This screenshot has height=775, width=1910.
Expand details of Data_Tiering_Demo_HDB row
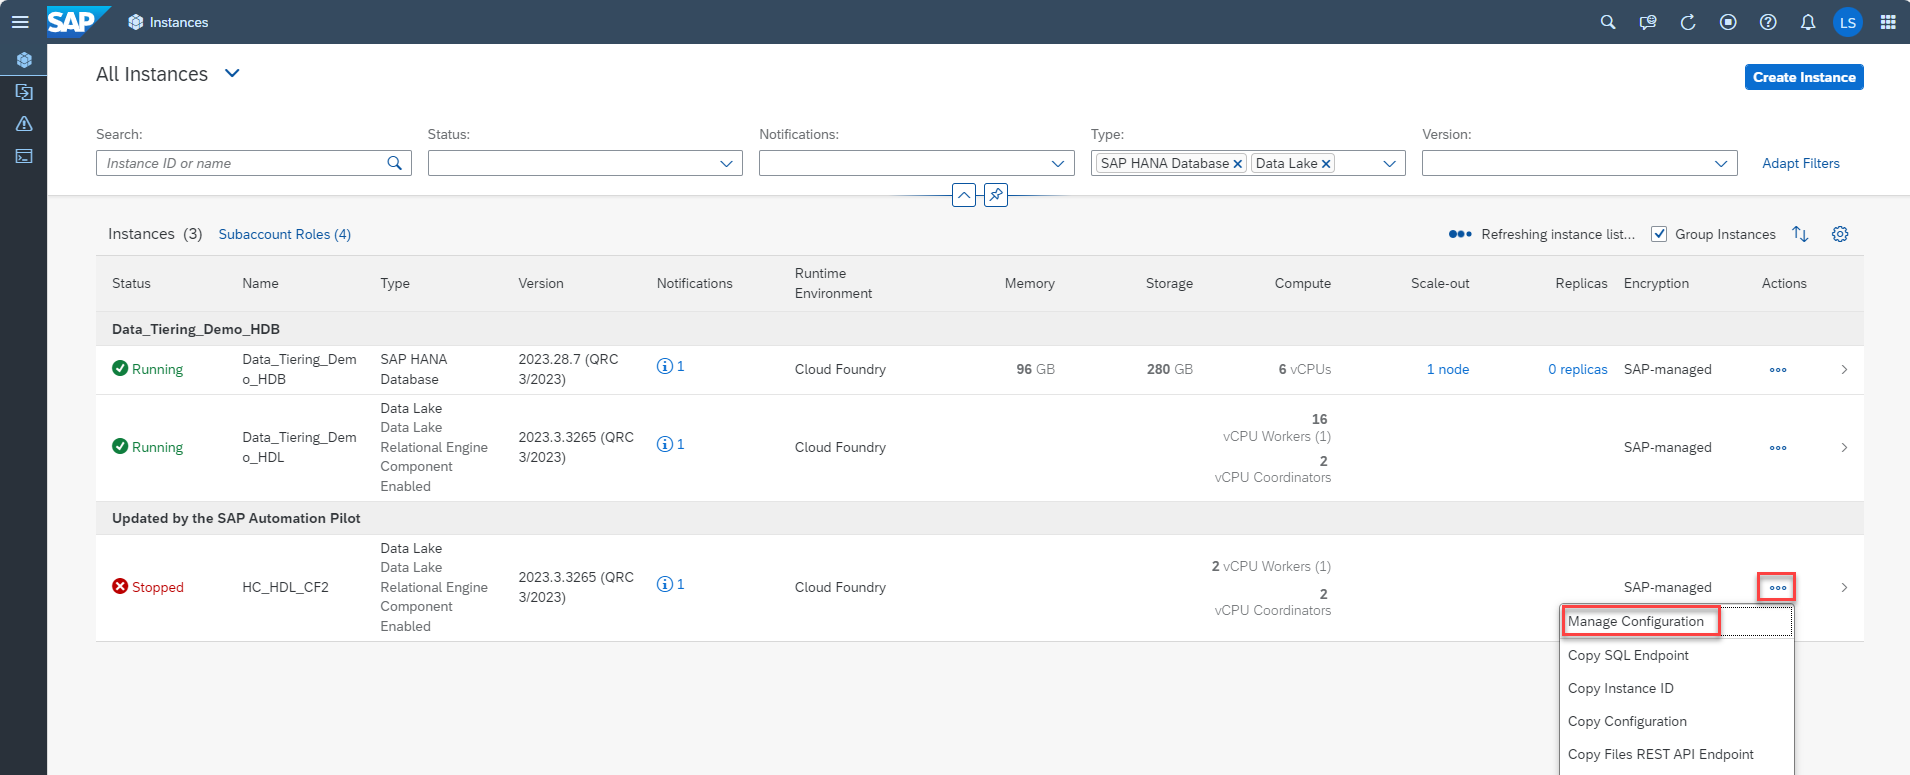[1844, 370]
